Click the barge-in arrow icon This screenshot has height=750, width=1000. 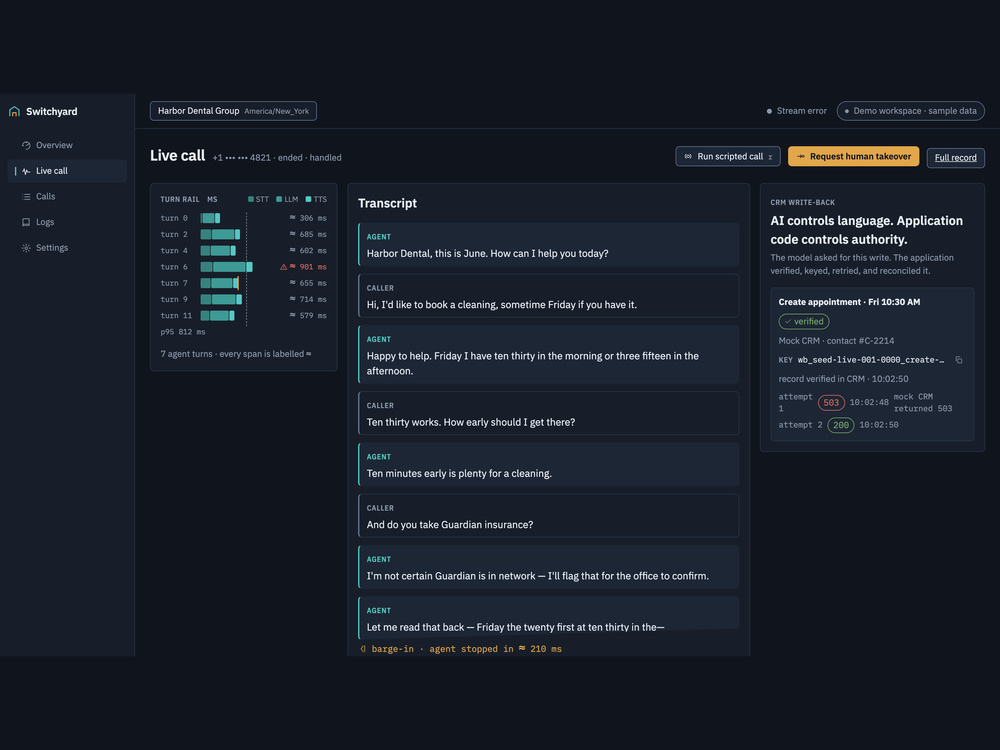click(x=363, y=649)
